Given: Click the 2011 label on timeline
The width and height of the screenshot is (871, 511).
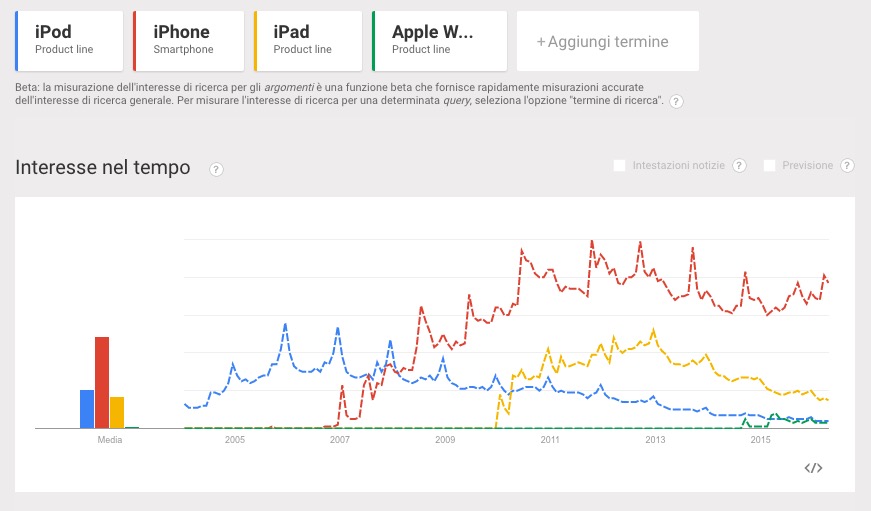Looking at the screenshot, I should pos(550,440).
